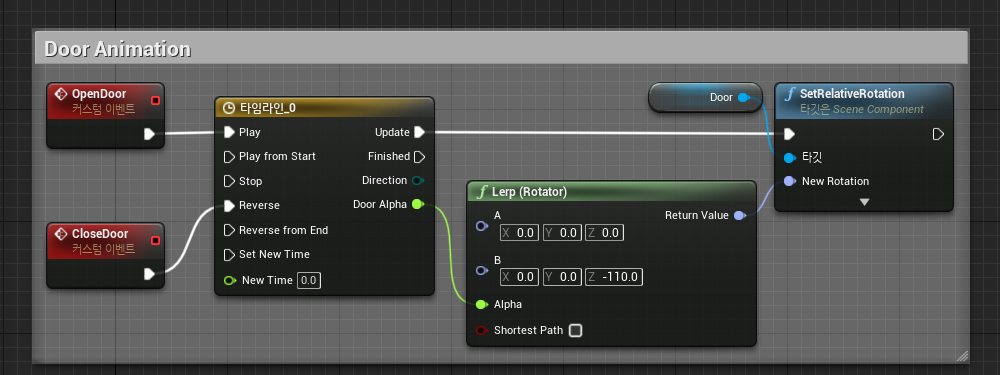Click the OpenDoor execution output pin

149,134
